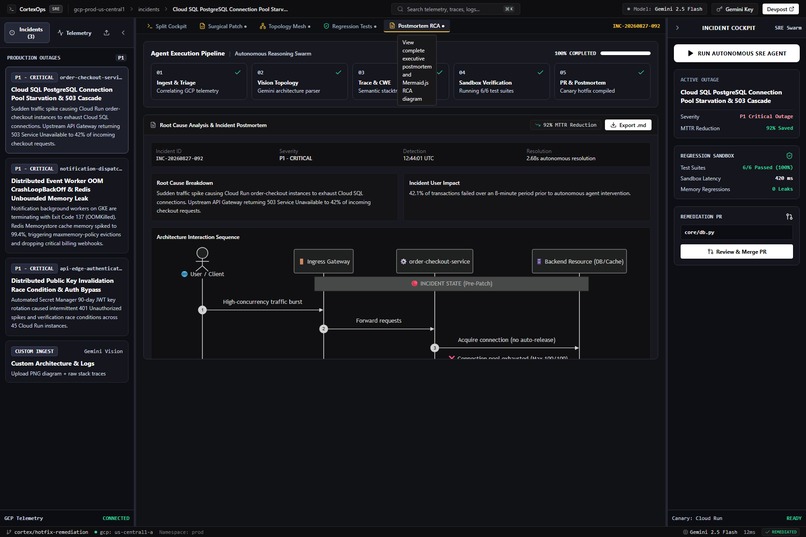Click the PR & Postmortem pipeline step
The image size is (806, 537).
[x=601, y=82]
